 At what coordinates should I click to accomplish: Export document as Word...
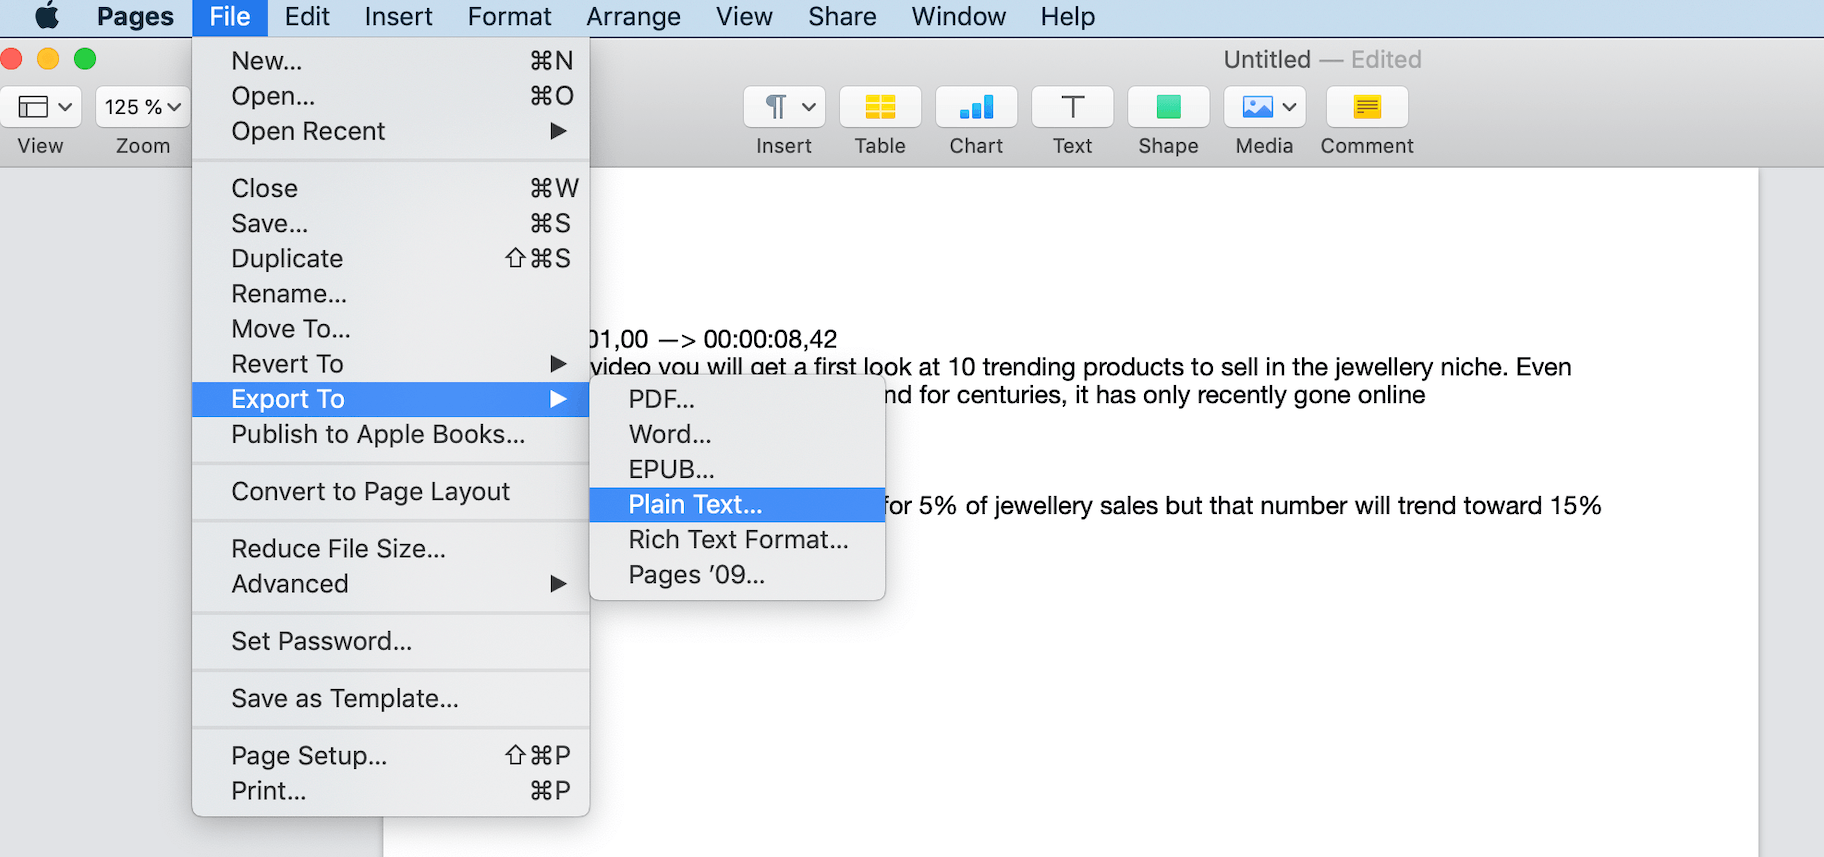[737, 434]
